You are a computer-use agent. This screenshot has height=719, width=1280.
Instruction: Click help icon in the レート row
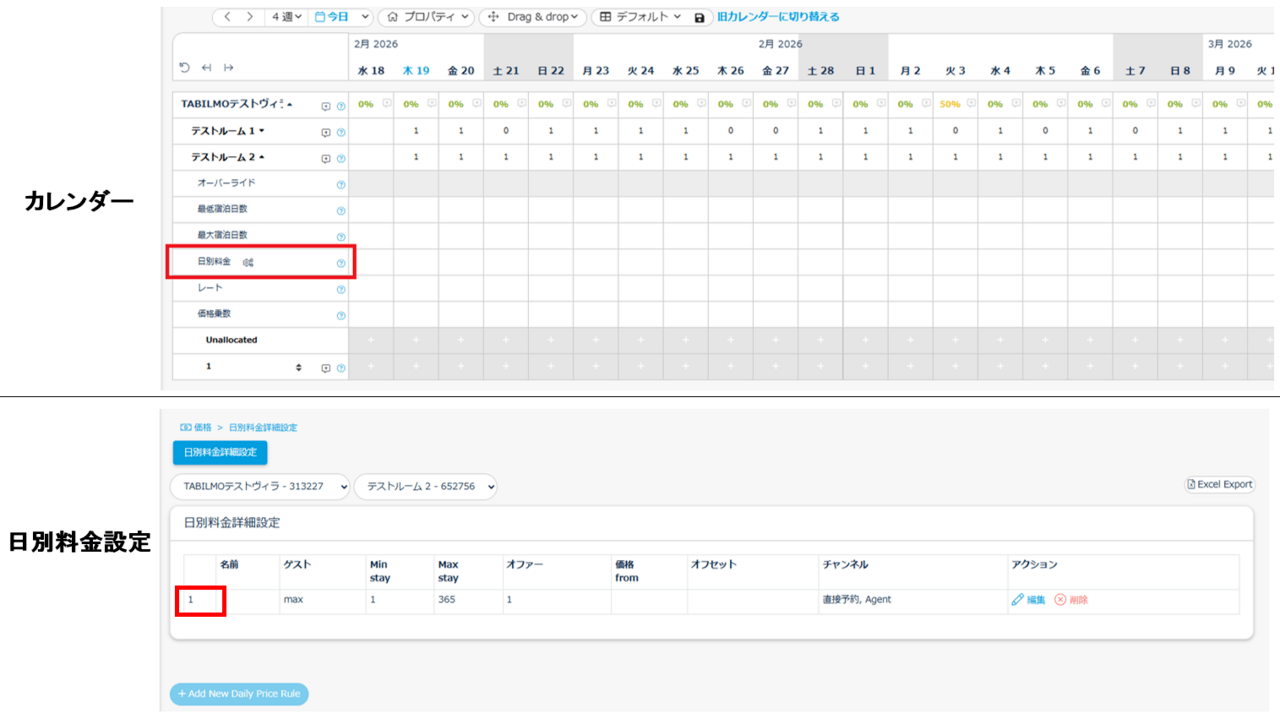coord(341,290)
